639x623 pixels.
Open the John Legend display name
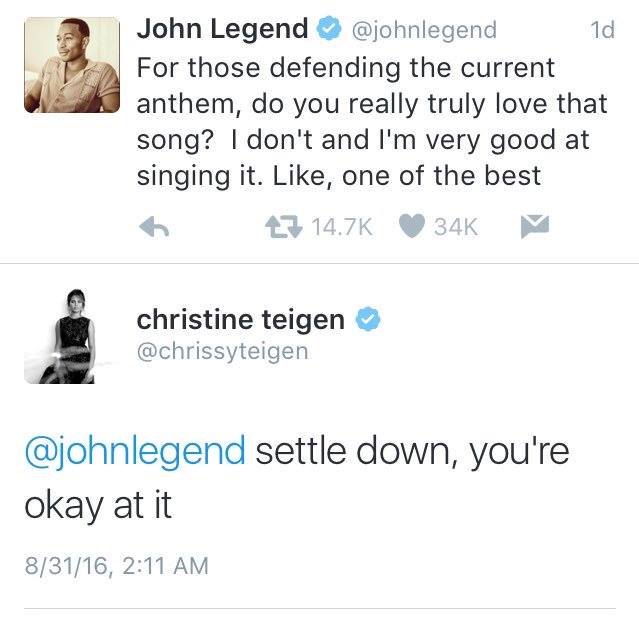pos(222,30)
